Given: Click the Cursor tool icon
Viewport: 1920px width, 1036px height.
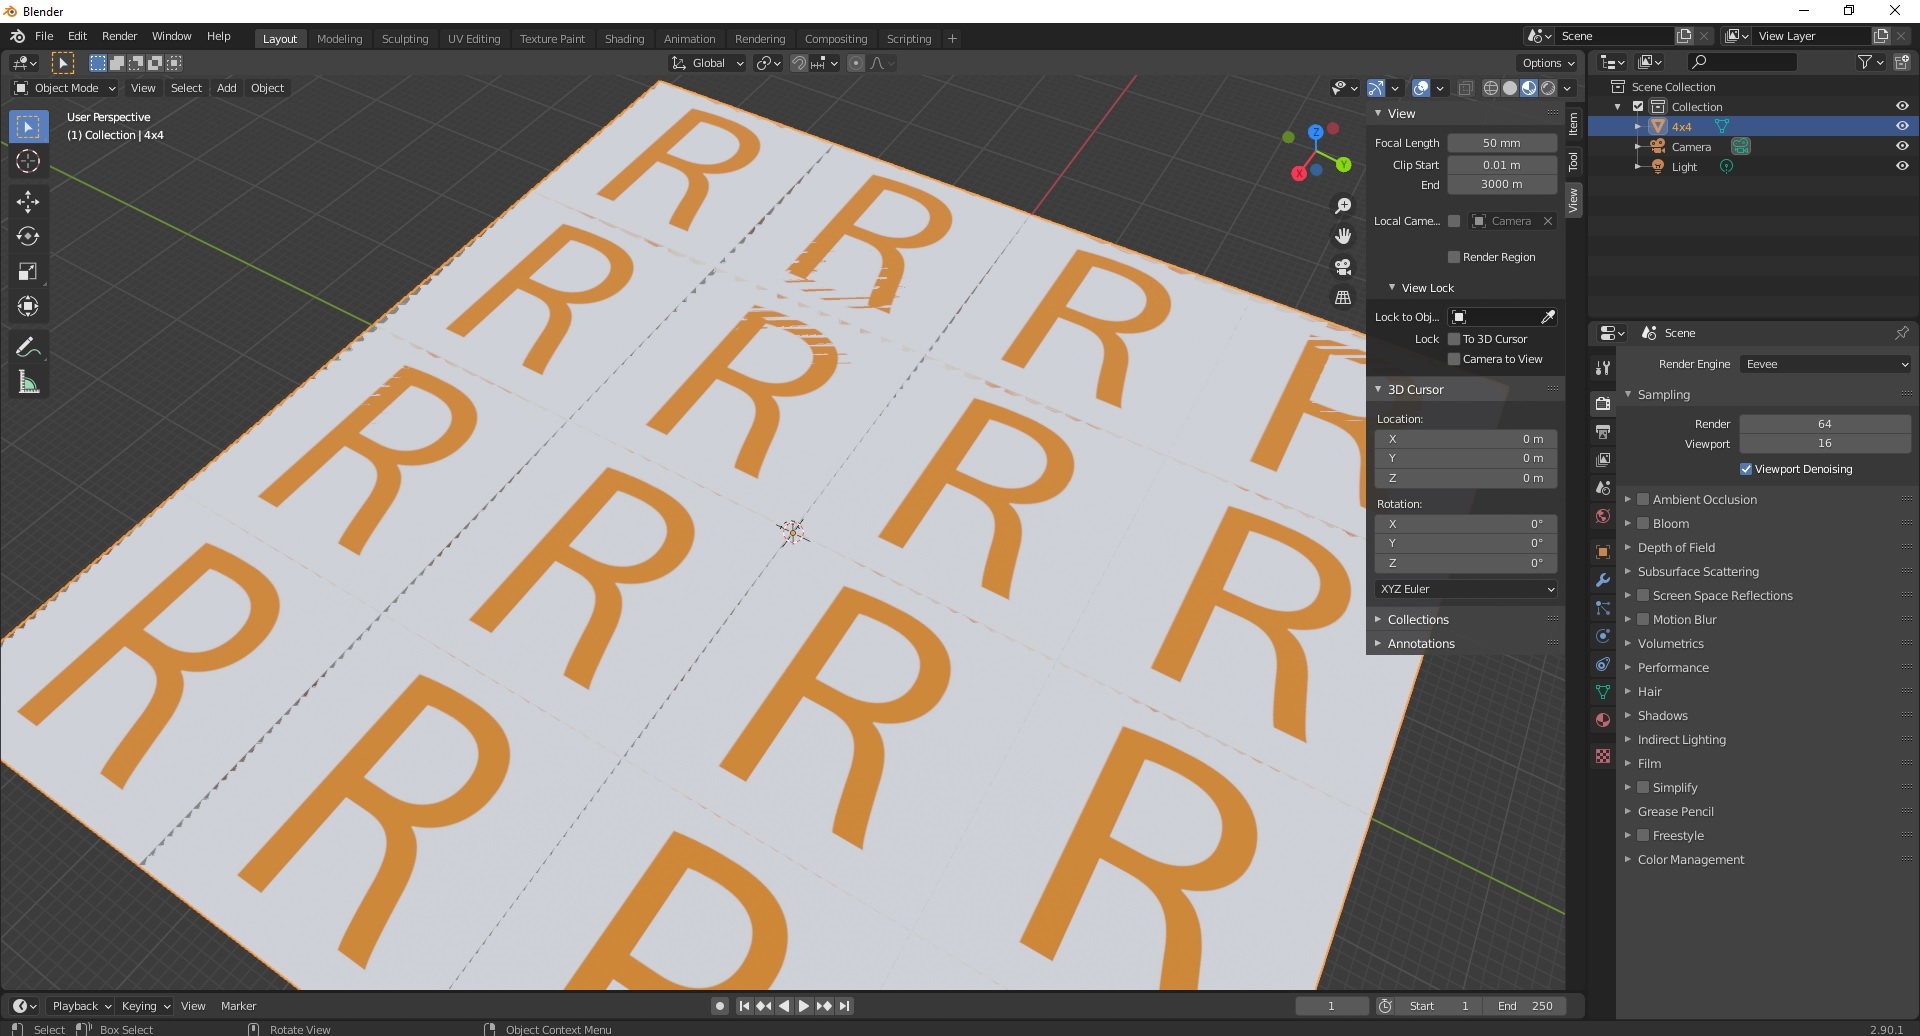Looking at the screenshot, I should 28,162.
